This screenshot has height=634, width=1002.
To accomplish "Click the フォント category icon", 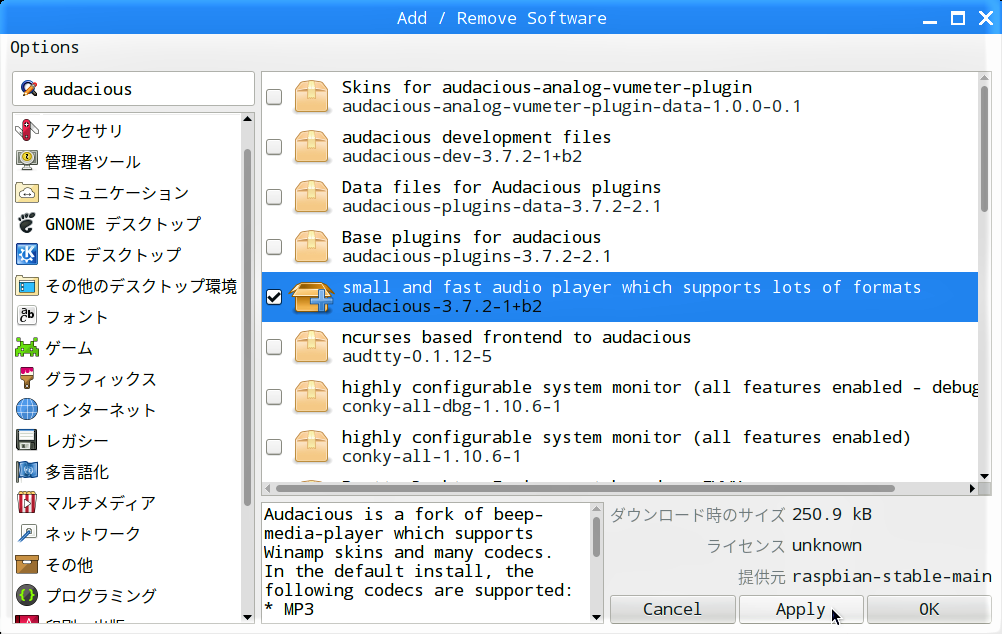I will 27,316.
